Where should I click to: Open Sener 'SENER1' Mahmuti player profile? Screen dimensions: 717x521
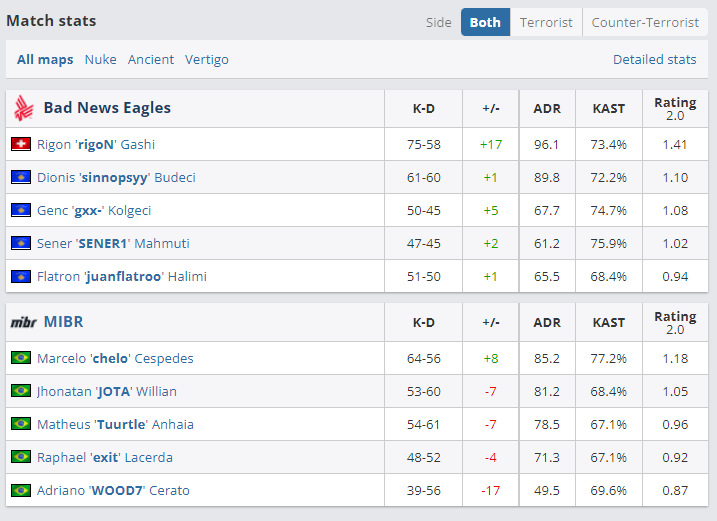coord(113,243)
